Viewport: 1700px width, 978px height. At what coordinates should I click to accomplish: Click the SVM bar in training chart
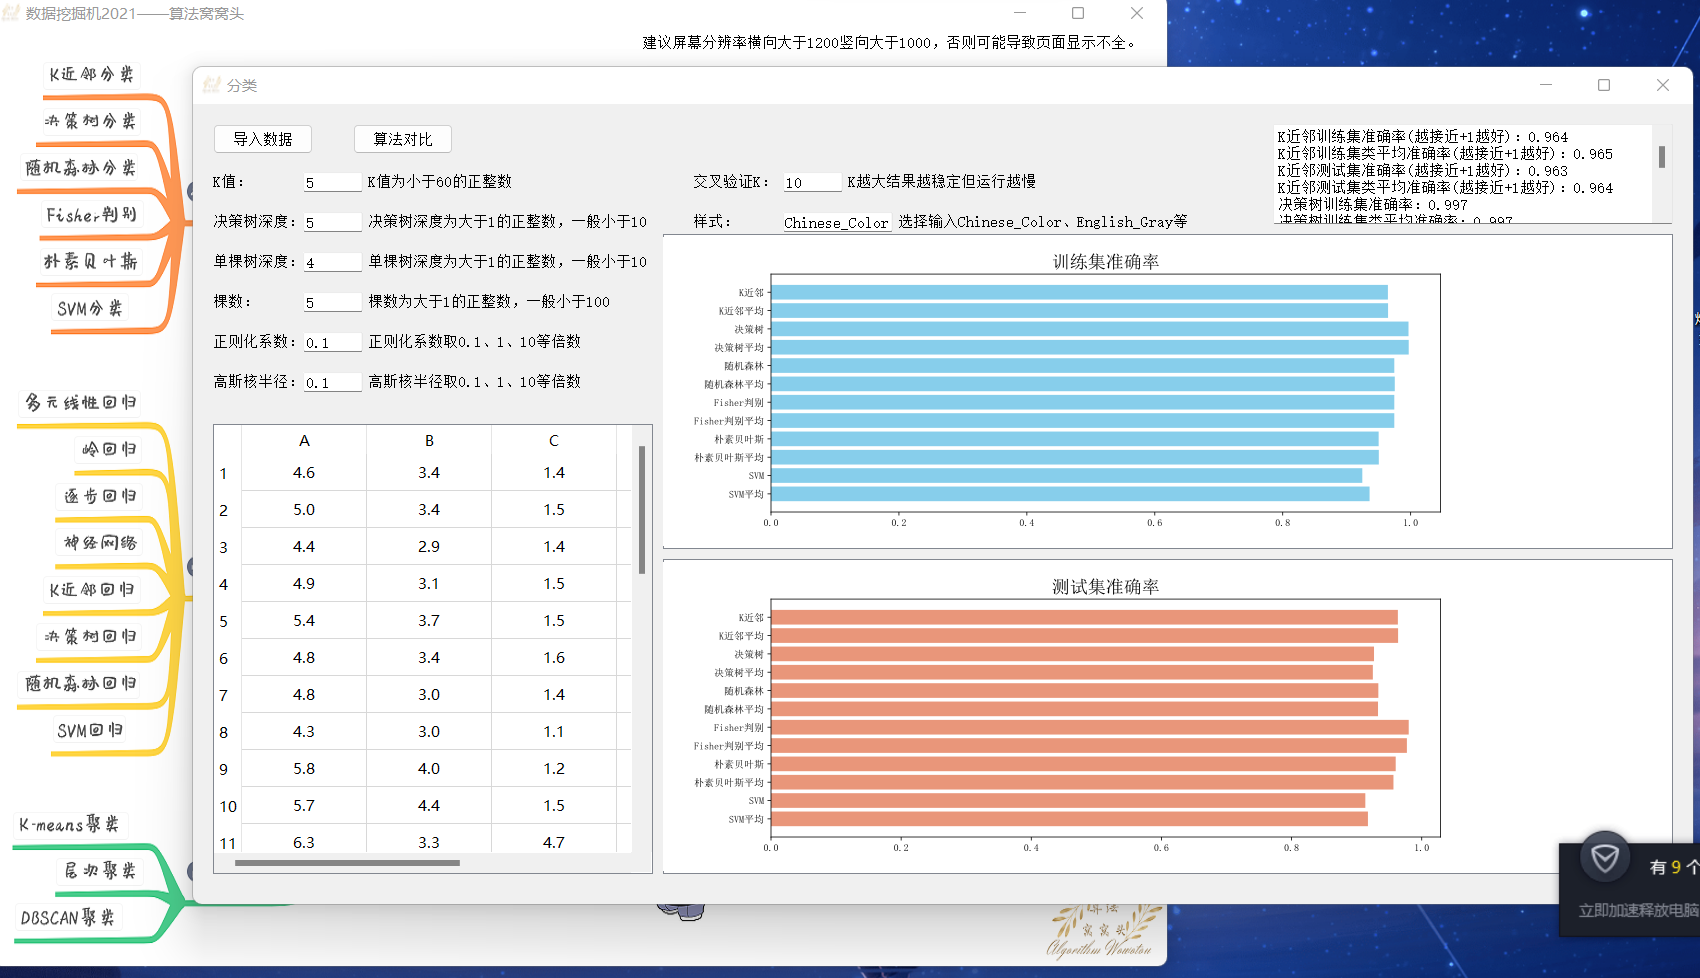pyautogui.click(x=1066, y=476)
